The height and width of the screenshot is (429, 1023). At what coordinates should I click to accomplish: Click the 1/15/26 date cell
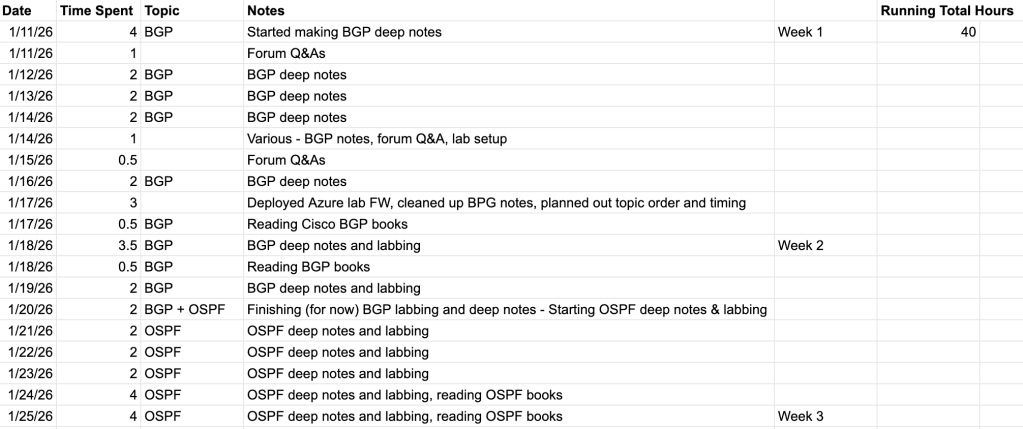tap(29, 160)
